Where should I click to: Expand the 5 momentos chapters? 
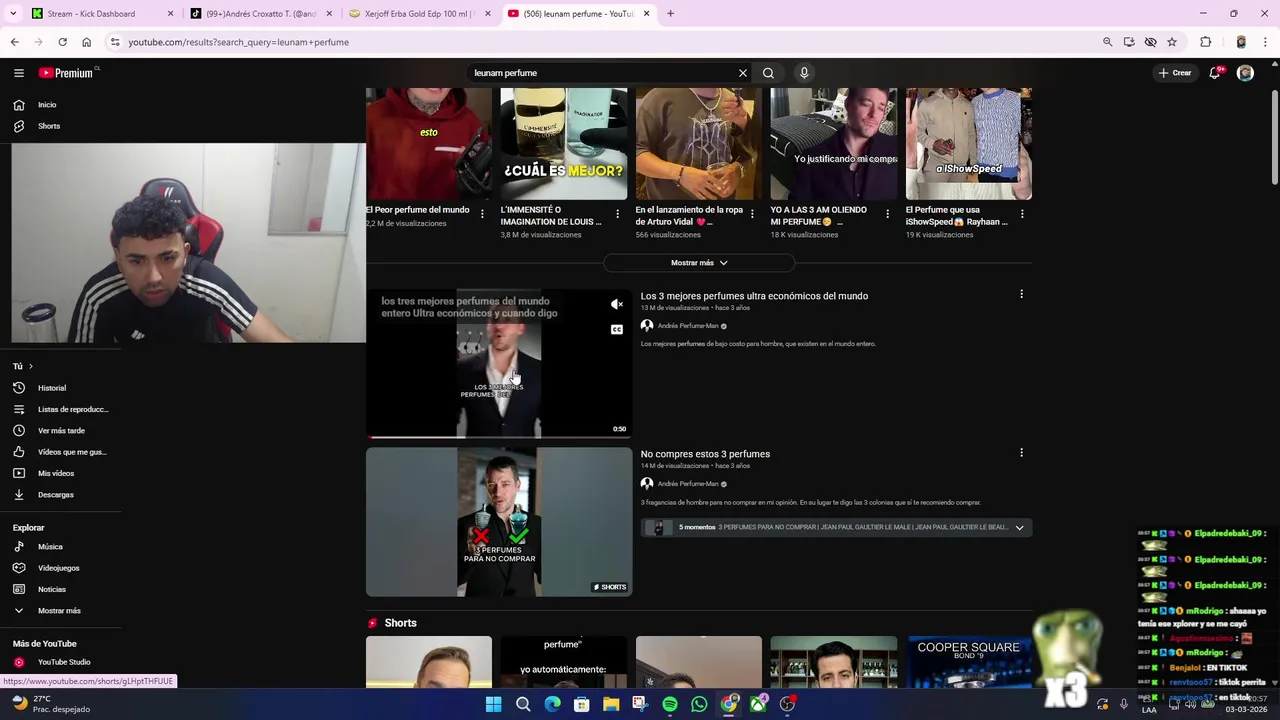tap(1019, 527)
